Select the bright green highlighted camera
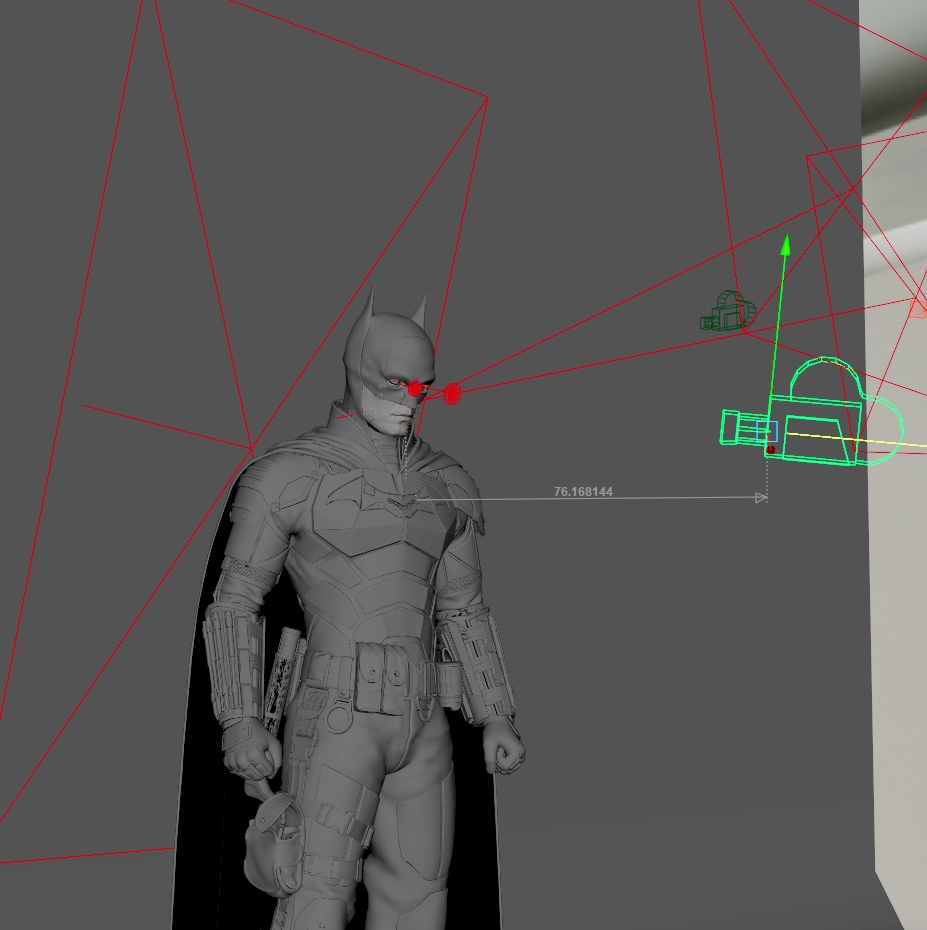Image resolution: width=927 pixels, height=930 pixels. click(813, 412)
